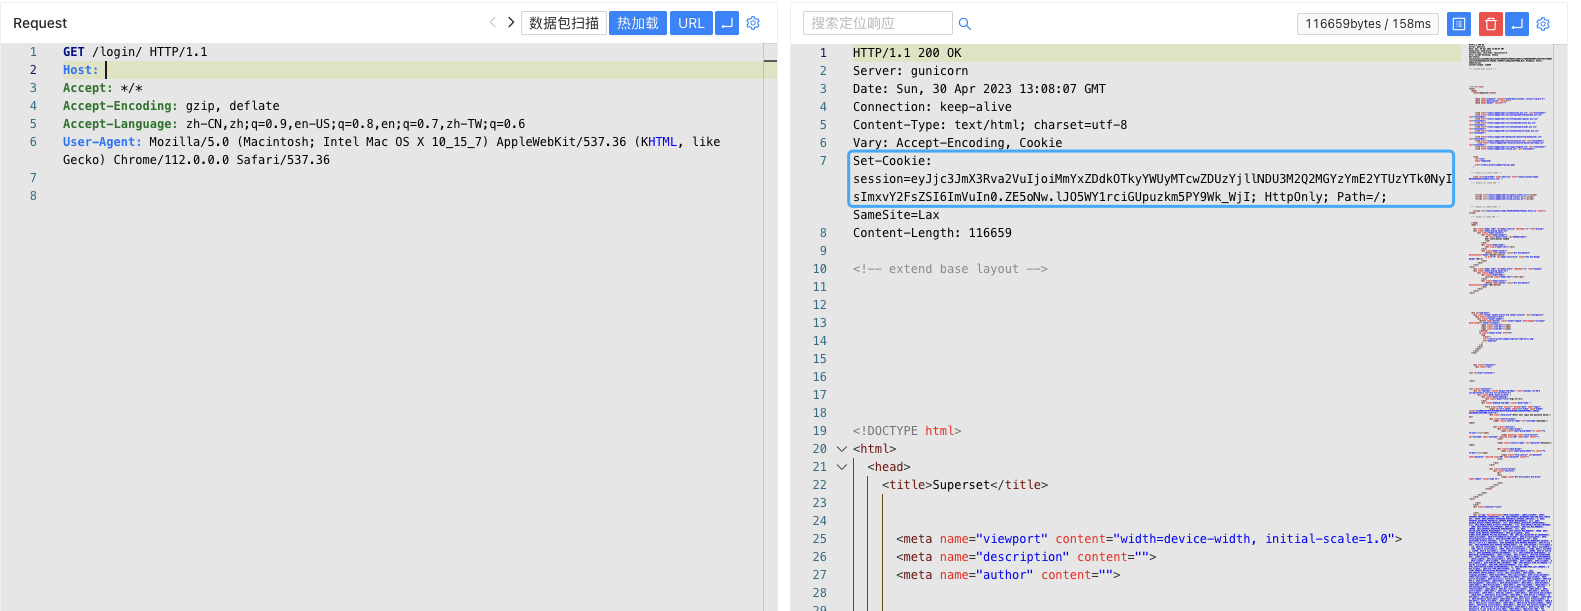Click the Date response header line

[x=979, y=89]
